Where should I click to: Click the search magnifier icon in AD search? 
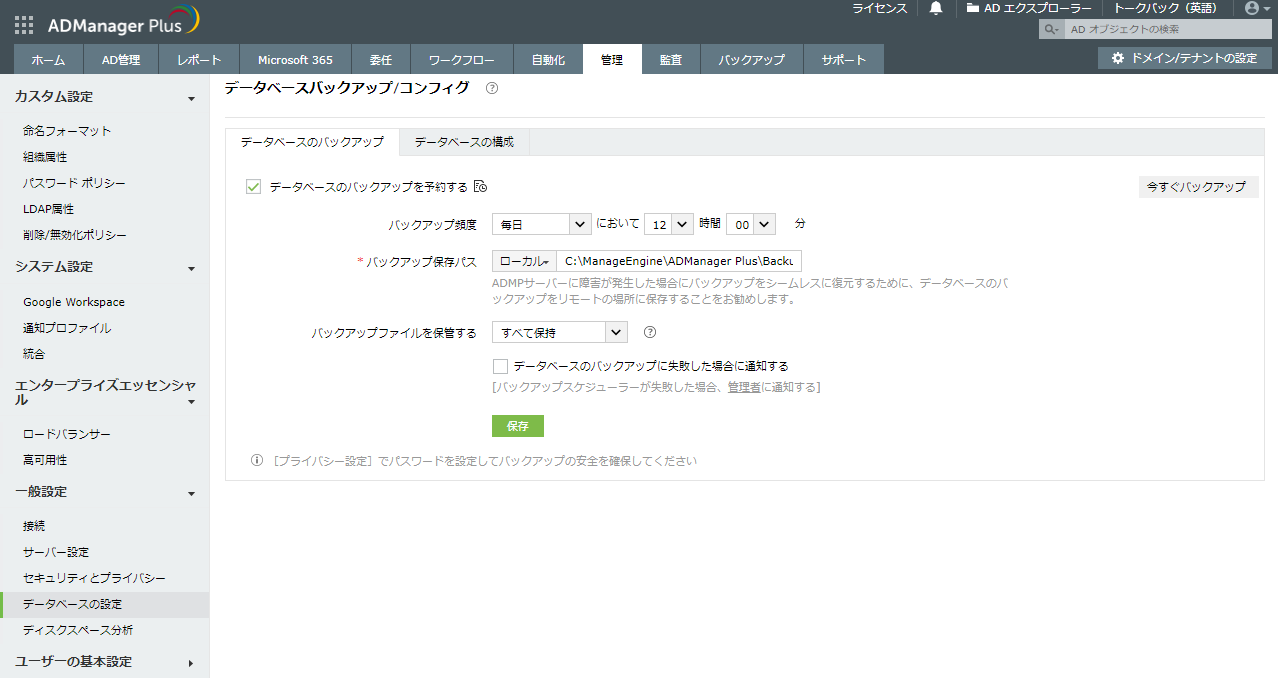click(1050, 29)
